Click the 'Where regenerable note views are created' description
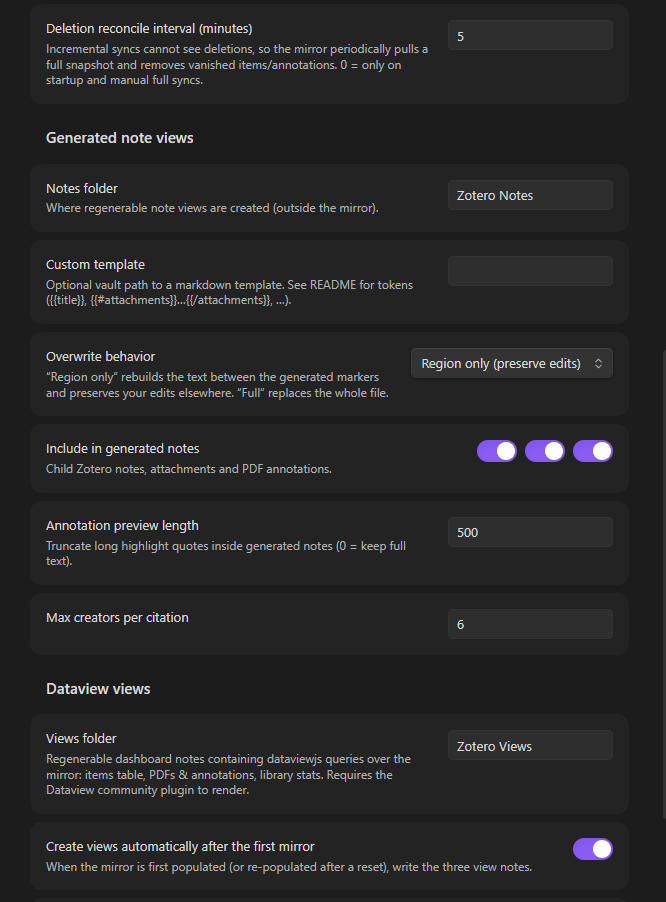Image resolution: width=666 pixels, height=902 pixels. (x=212, y=208)
